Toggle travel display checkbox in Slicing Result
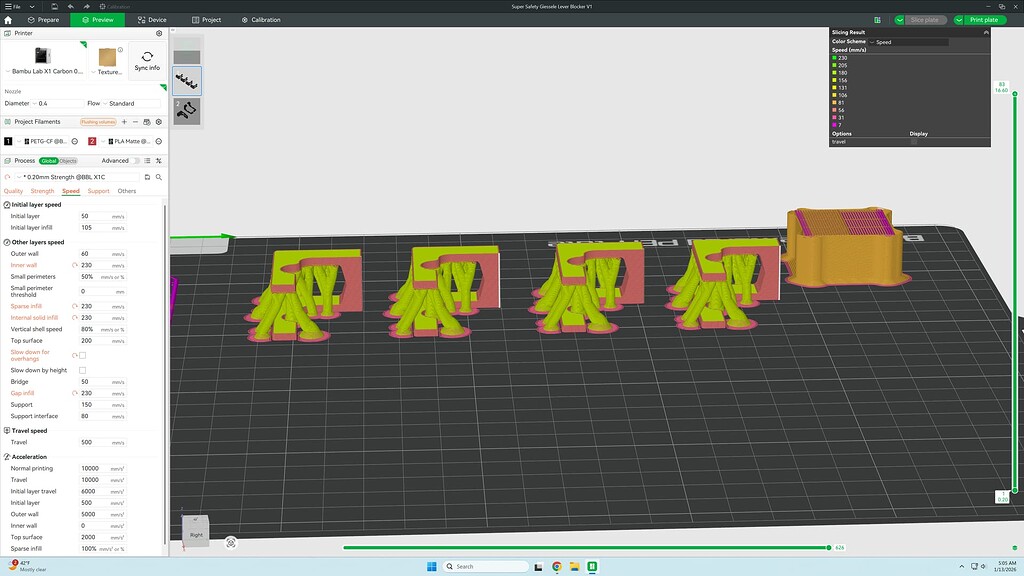This screenshot has height=576, width=1024. click(914, 142)
